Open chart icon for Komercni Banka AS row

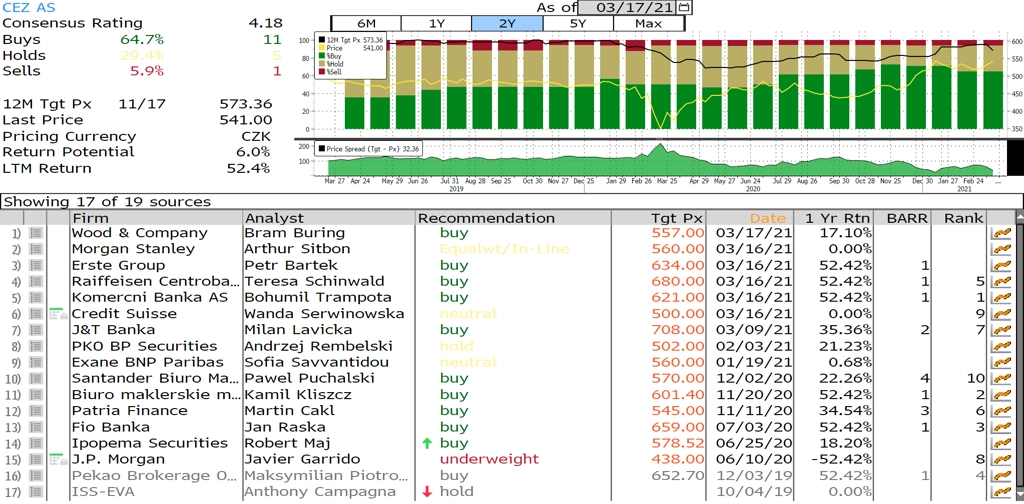(1000, 298)
